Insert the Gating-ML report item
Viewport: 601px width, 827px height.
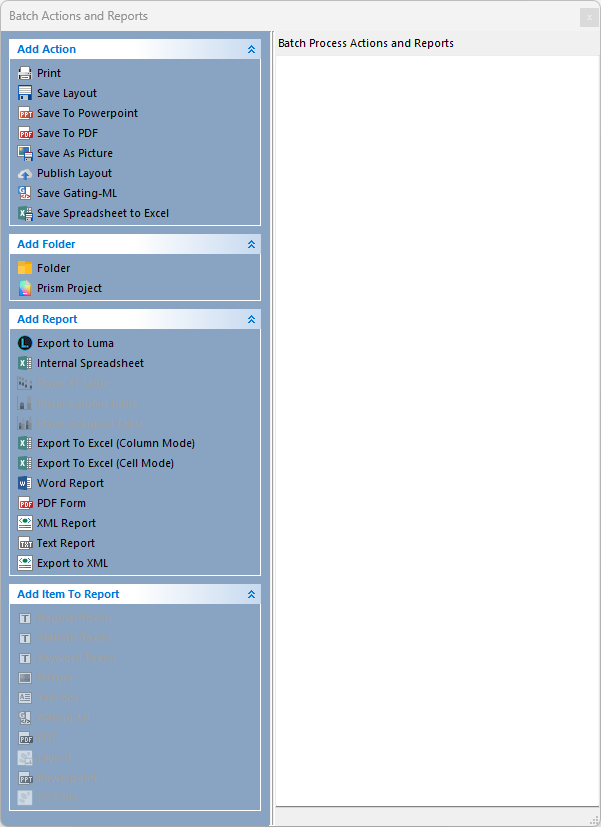[54, 718]
